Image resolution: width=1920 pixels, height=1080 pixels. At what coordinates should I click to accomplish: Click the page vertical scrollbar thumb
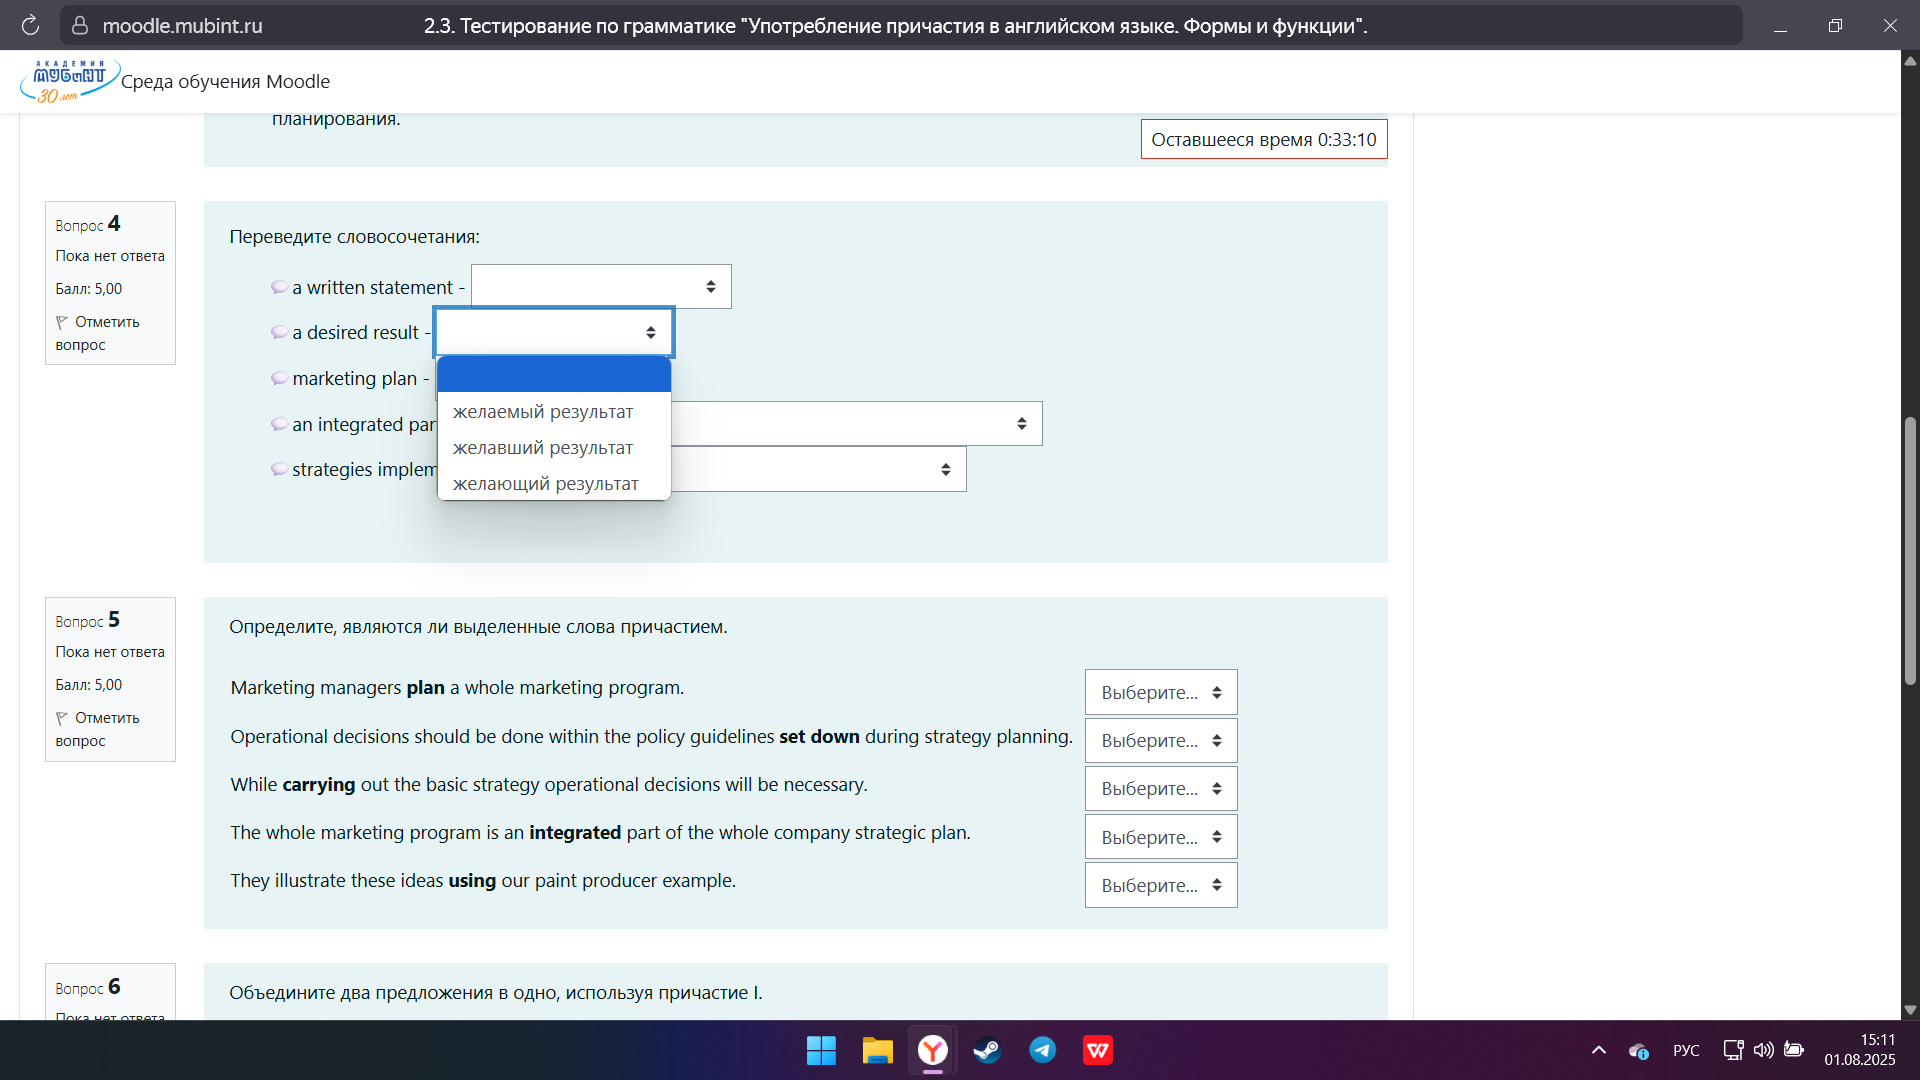coord(1910,550)
